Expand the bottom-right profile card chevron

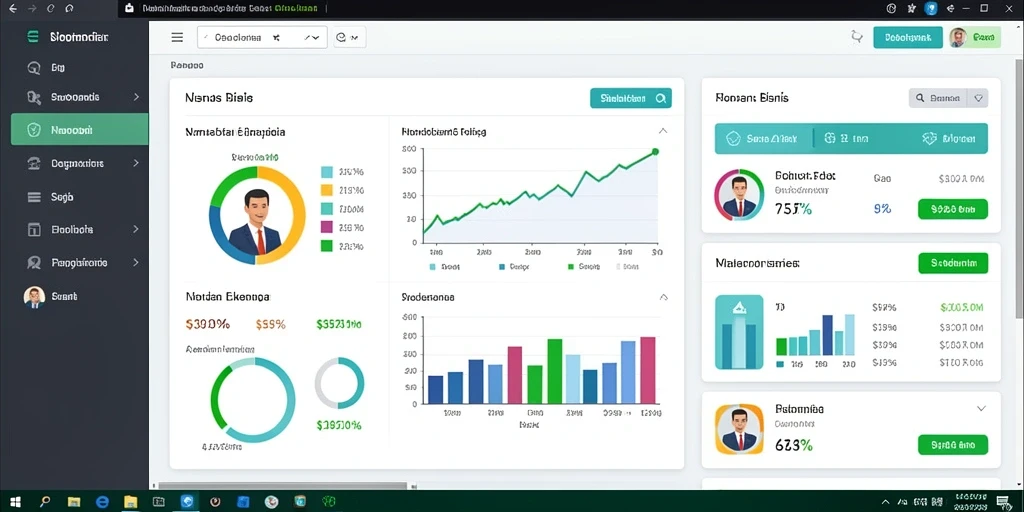(x=981, y=409)
